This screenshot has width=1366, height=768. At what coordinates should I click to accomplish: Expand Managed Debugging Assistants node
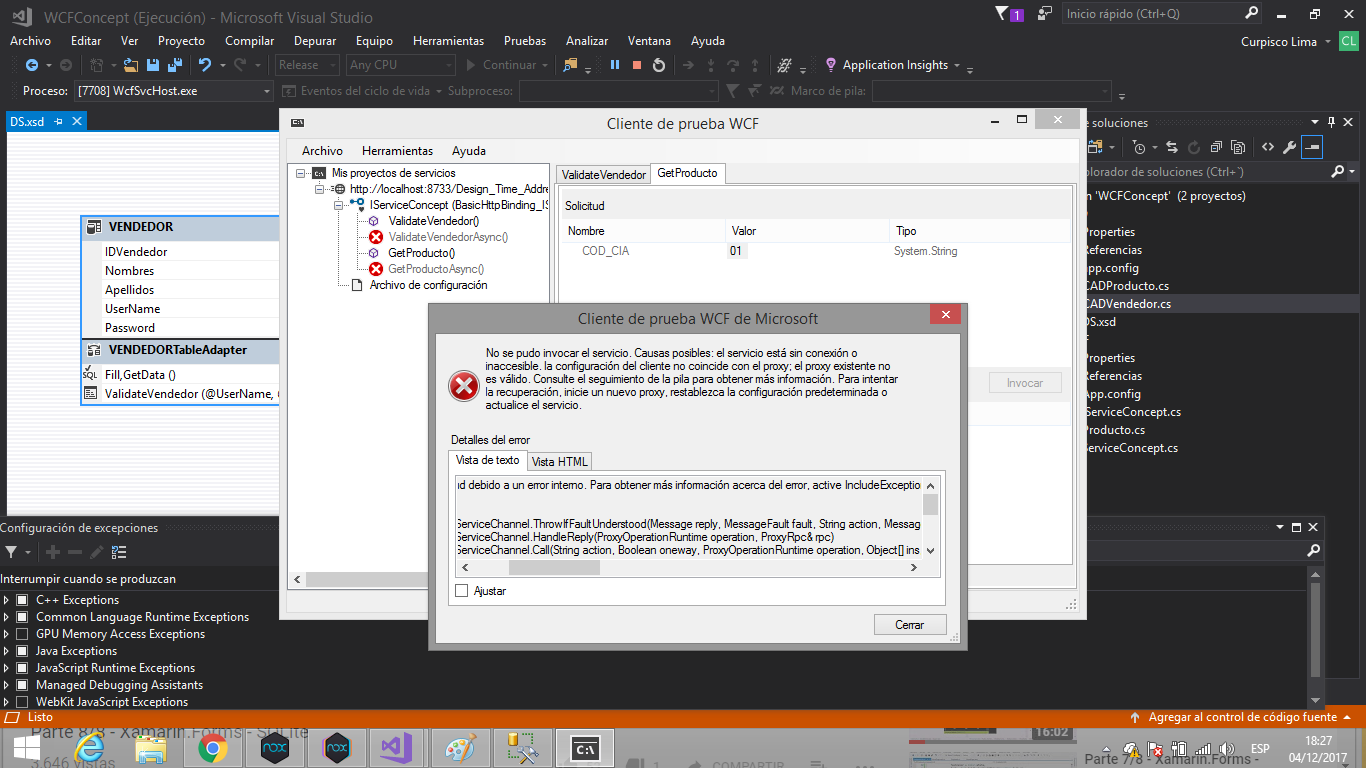click(x=7, y=685)
